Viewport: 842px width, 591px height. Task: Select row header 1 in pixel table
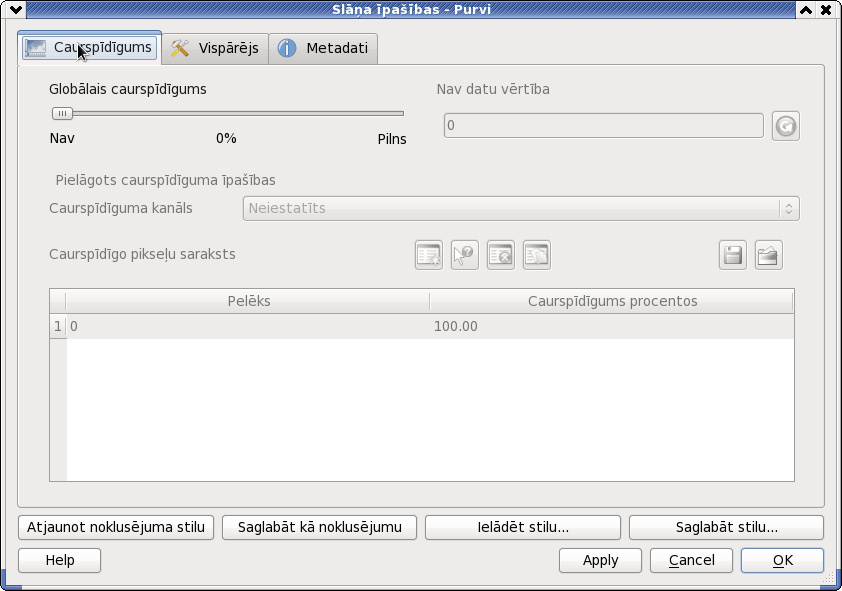58,326
